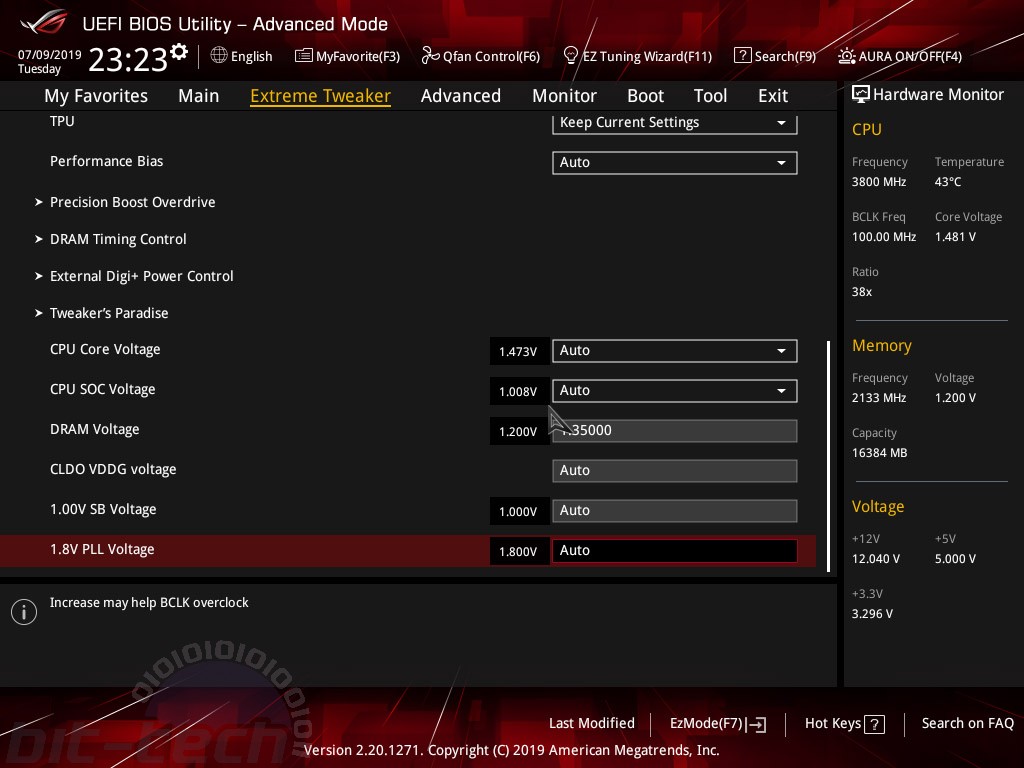Screen dimensions: 1024x768
Task: Click Search on FAQ link
Action: point(968,724)
